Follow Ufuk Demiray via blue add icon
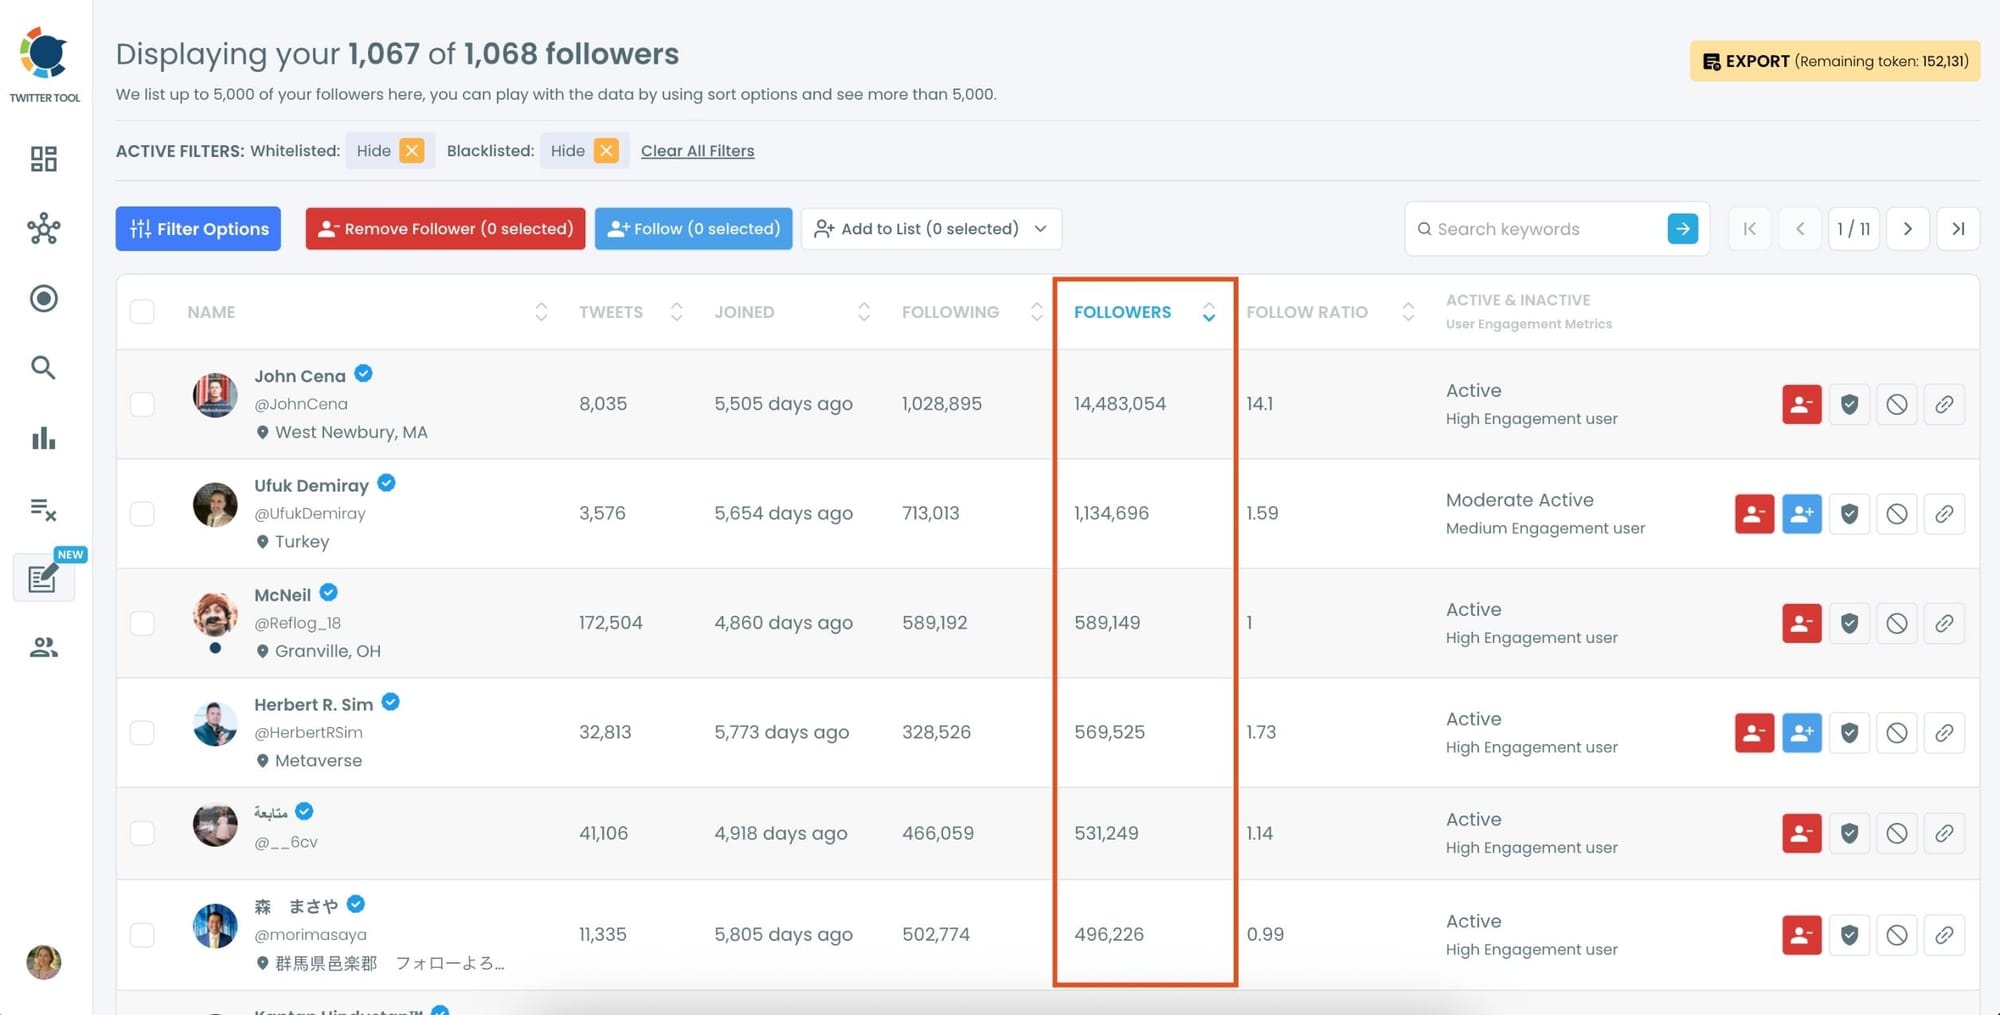Viewport: 2000px width, 1015px height. pos(1801,513)
